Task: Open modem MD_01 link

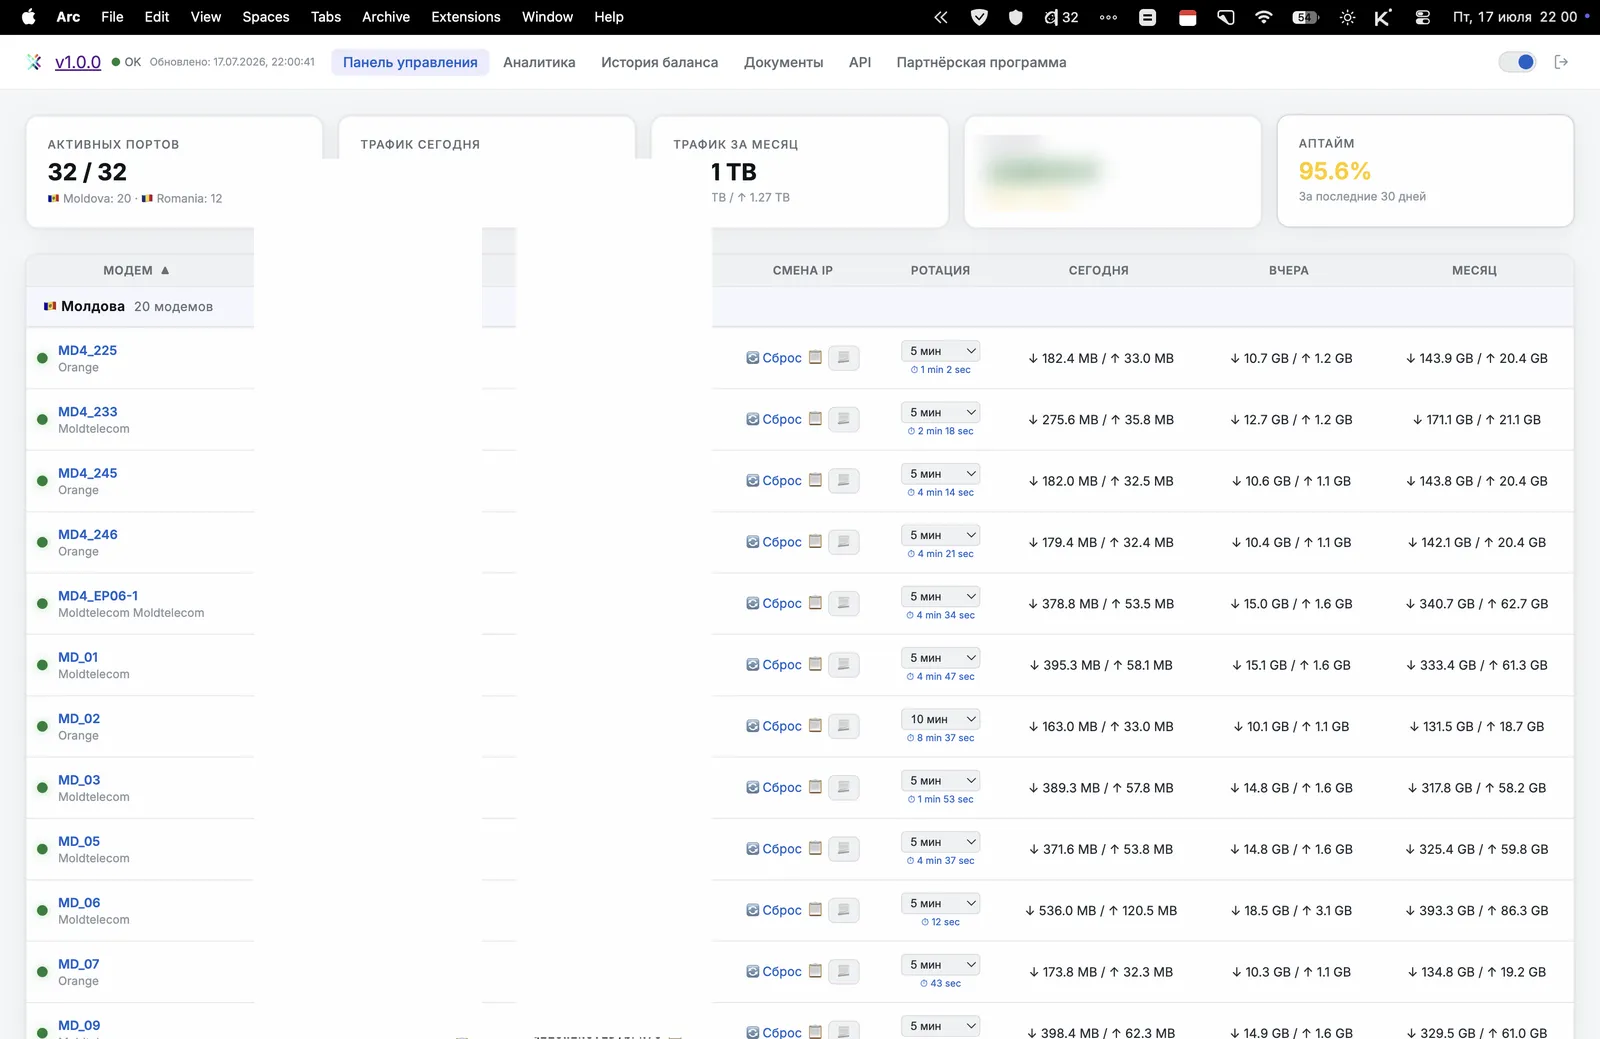Action: click(78, 657)
